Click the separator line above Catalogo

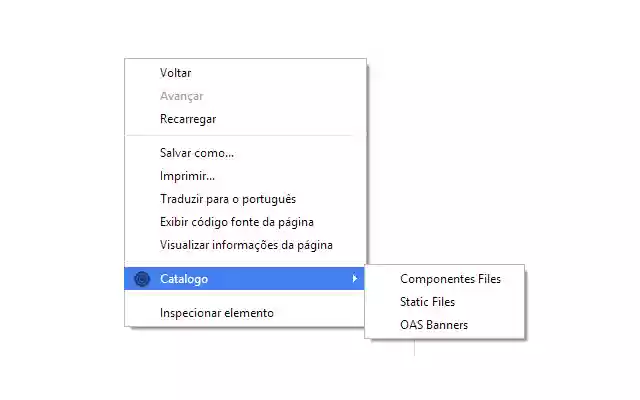245,262
